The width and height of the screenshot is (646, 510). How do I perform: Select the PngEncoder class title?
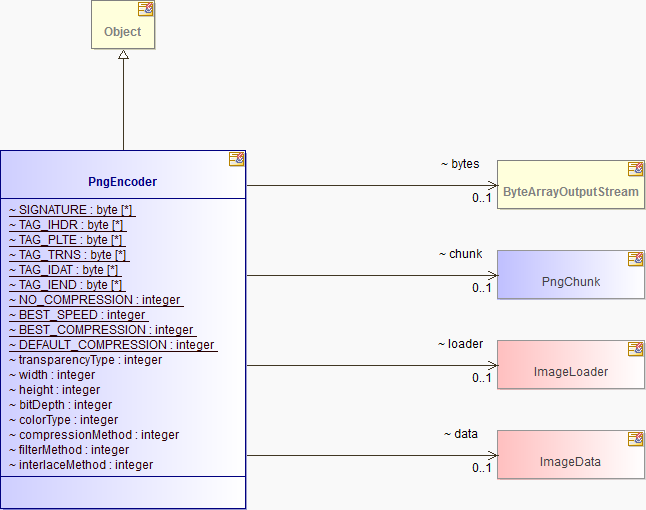pos(122,182)
